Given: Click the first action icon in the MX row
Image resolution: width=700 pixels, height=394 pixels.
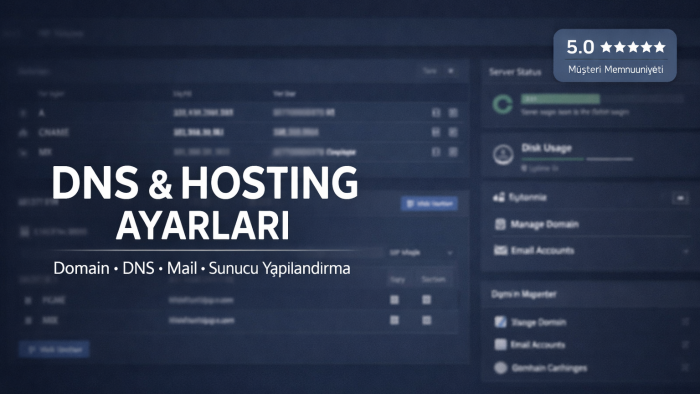Looking at the screenshot, I should (436, 152).
